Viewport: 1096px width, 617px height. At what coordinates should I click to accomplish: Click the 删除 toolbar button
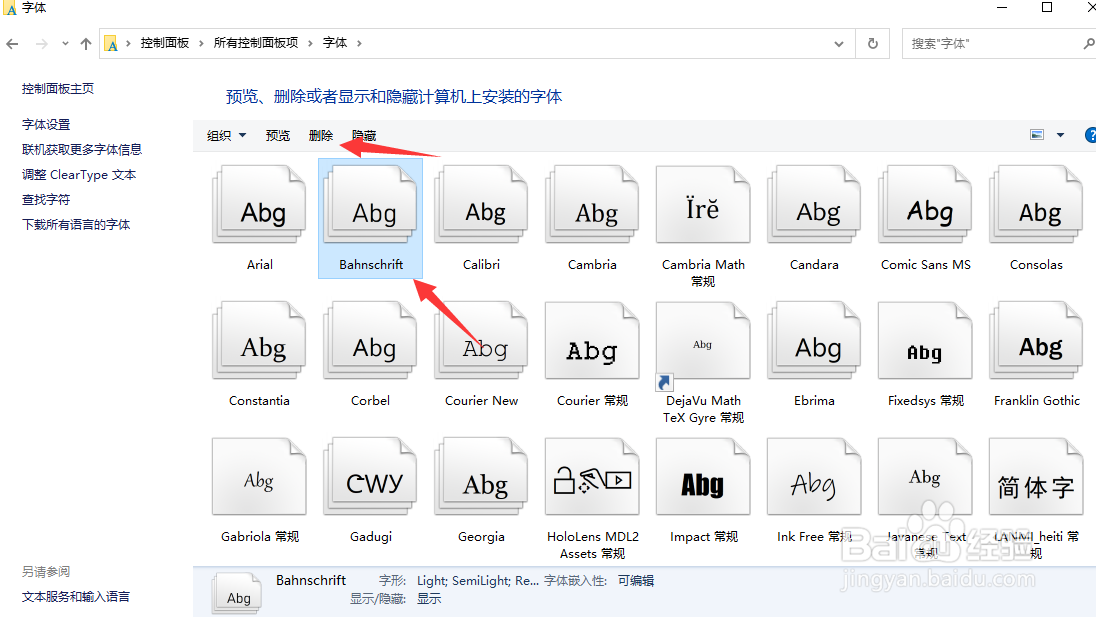click(321, 136)
